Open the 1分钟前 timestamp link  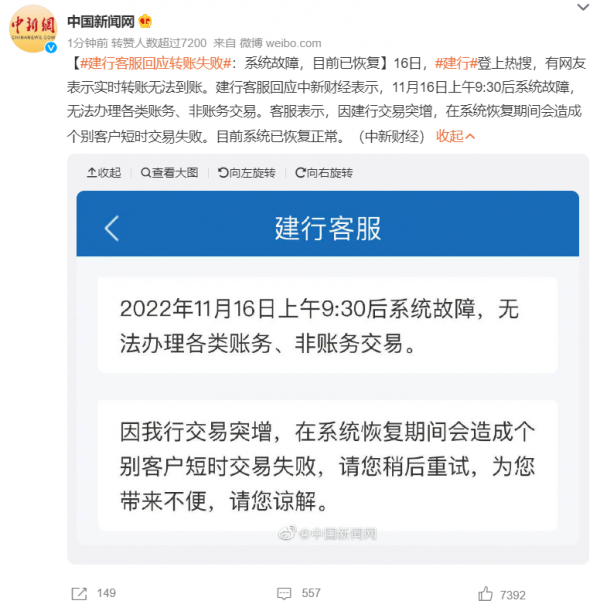pos(87,43)
